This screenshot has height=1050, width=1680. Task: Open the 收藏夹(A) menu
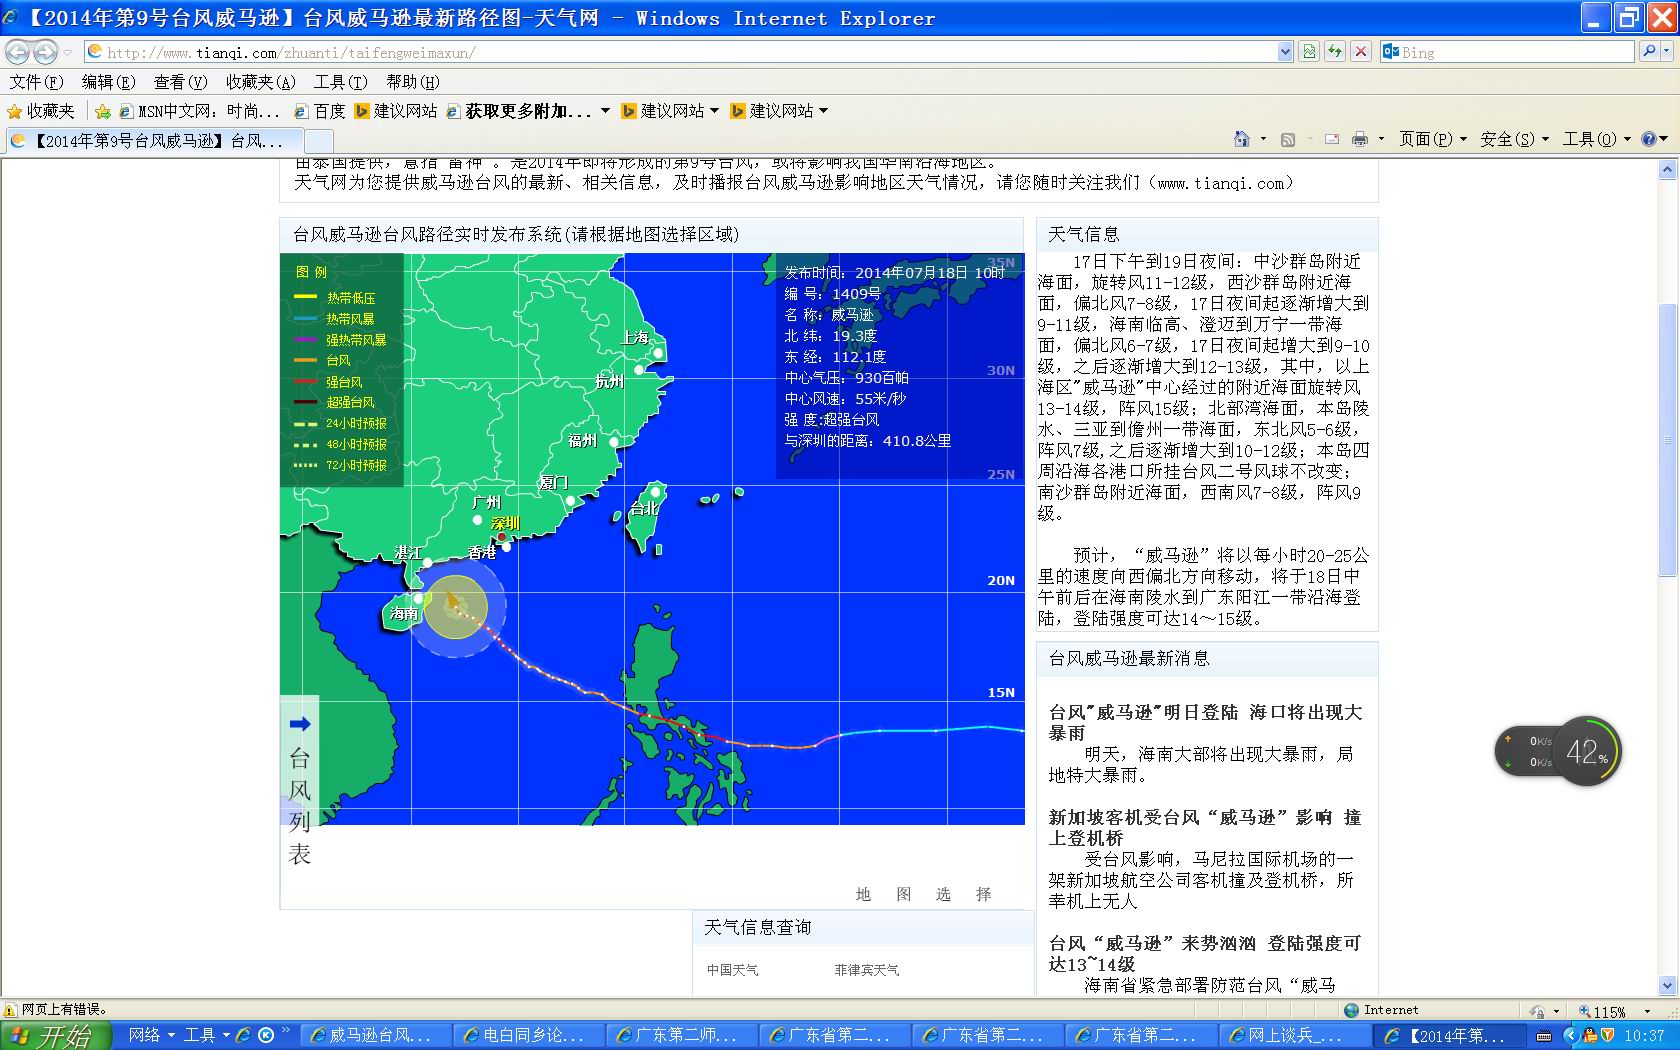point(260,82)
